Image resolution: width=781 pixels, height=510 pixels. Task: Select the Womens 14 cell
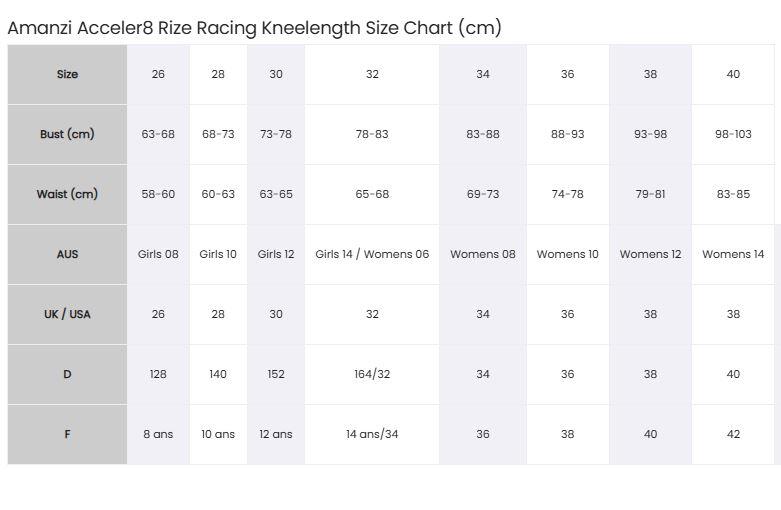pyautogui.click(x=733, y=255)
